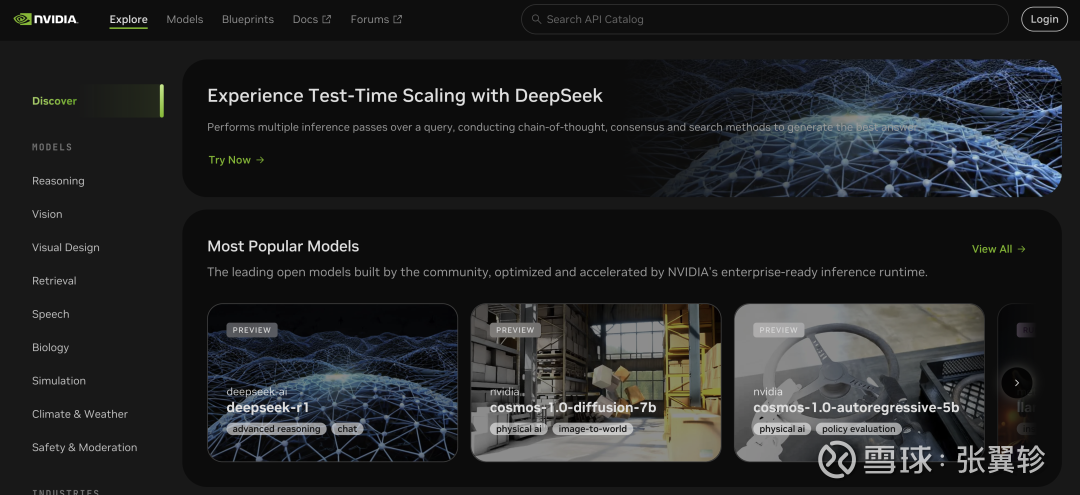The width and height of the screenshot is (1080, 495).
Task: Open the Models tab
Action: tap(185, 19)
